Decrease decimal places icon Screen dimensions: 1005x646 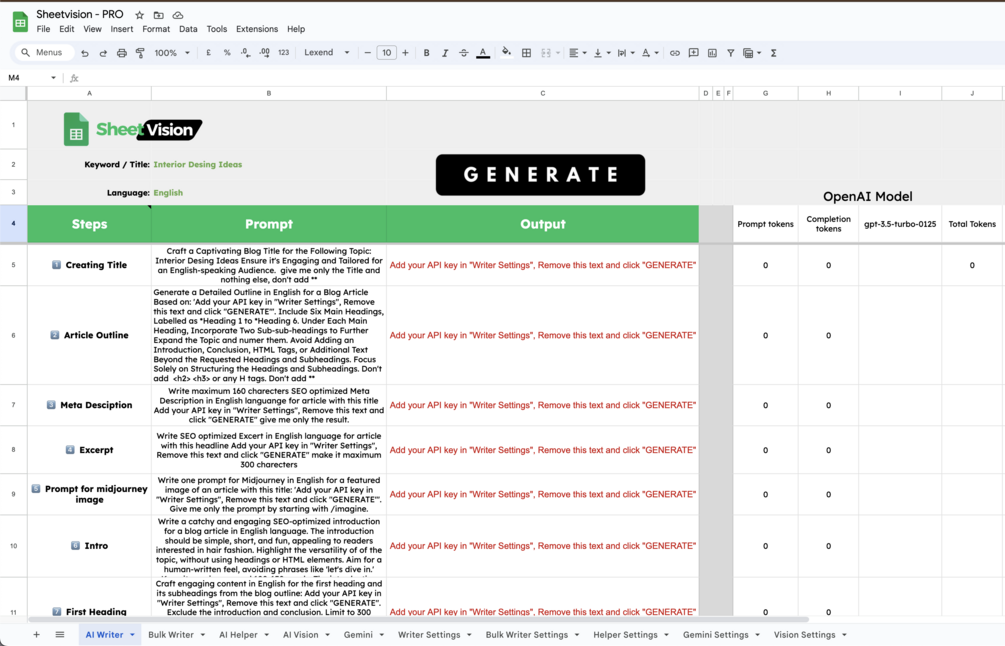click(x=245, y=53)
